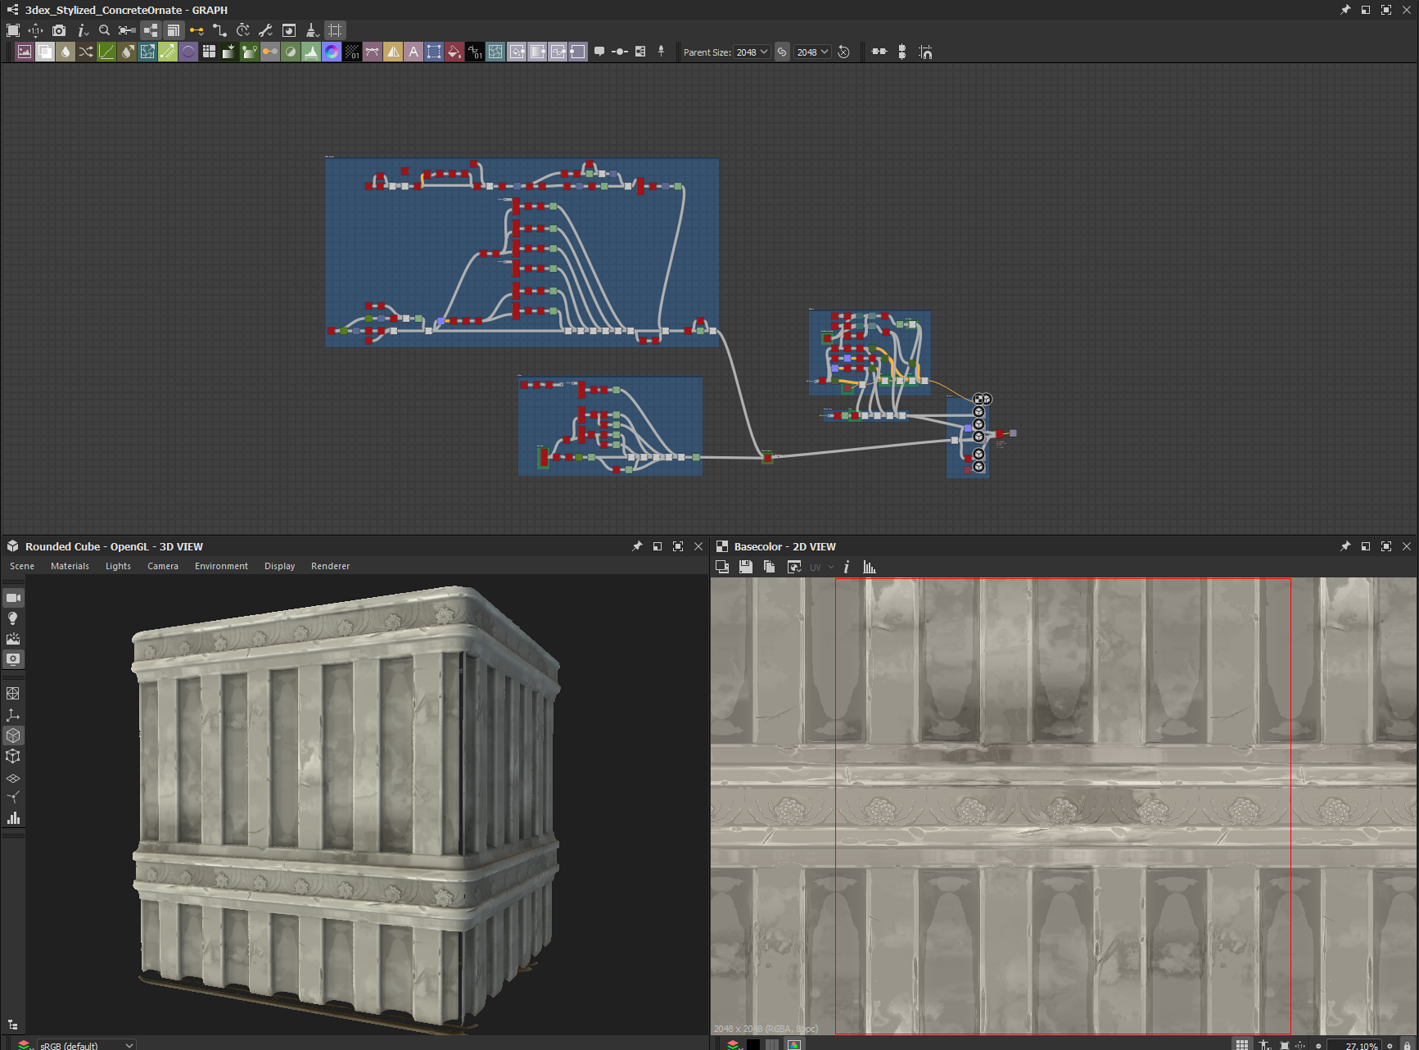Toggle tiling grid display in 2D view
Viewport: 1419px width, 1050px height.
[1241, 1044]
